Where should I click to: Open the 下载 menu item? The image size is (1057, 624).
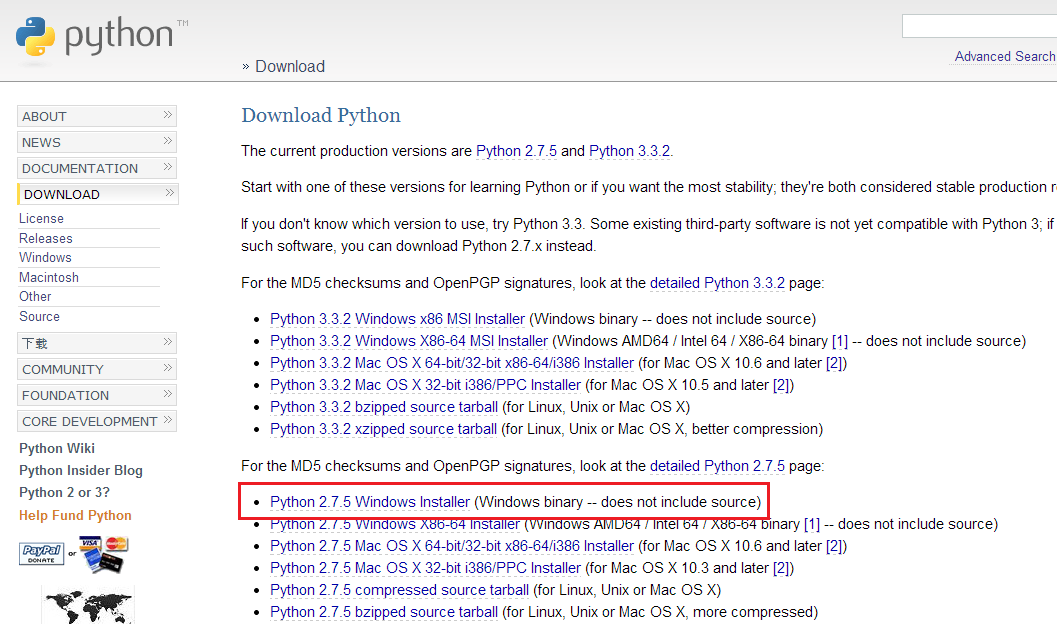point(97,343)
